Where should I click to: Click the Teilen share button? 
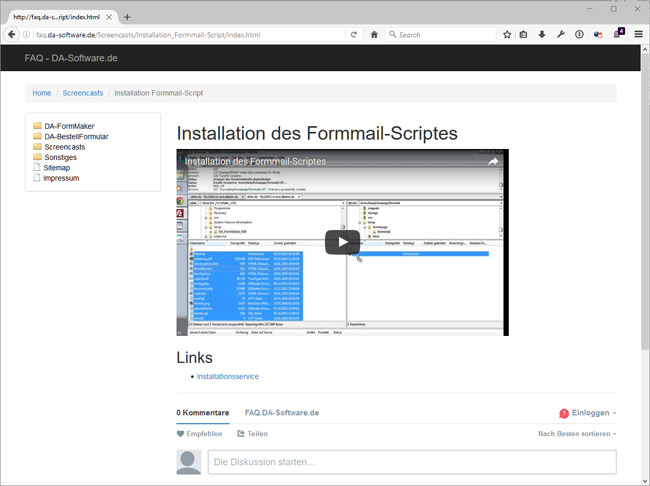252,433
